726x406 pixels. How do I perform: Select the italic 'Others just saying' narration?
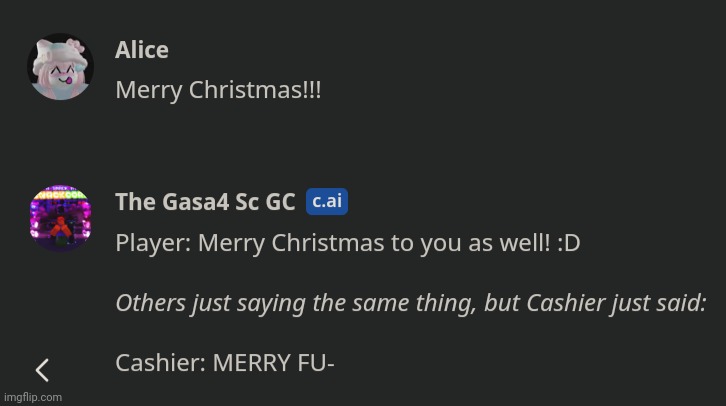[x=411, y=303]
